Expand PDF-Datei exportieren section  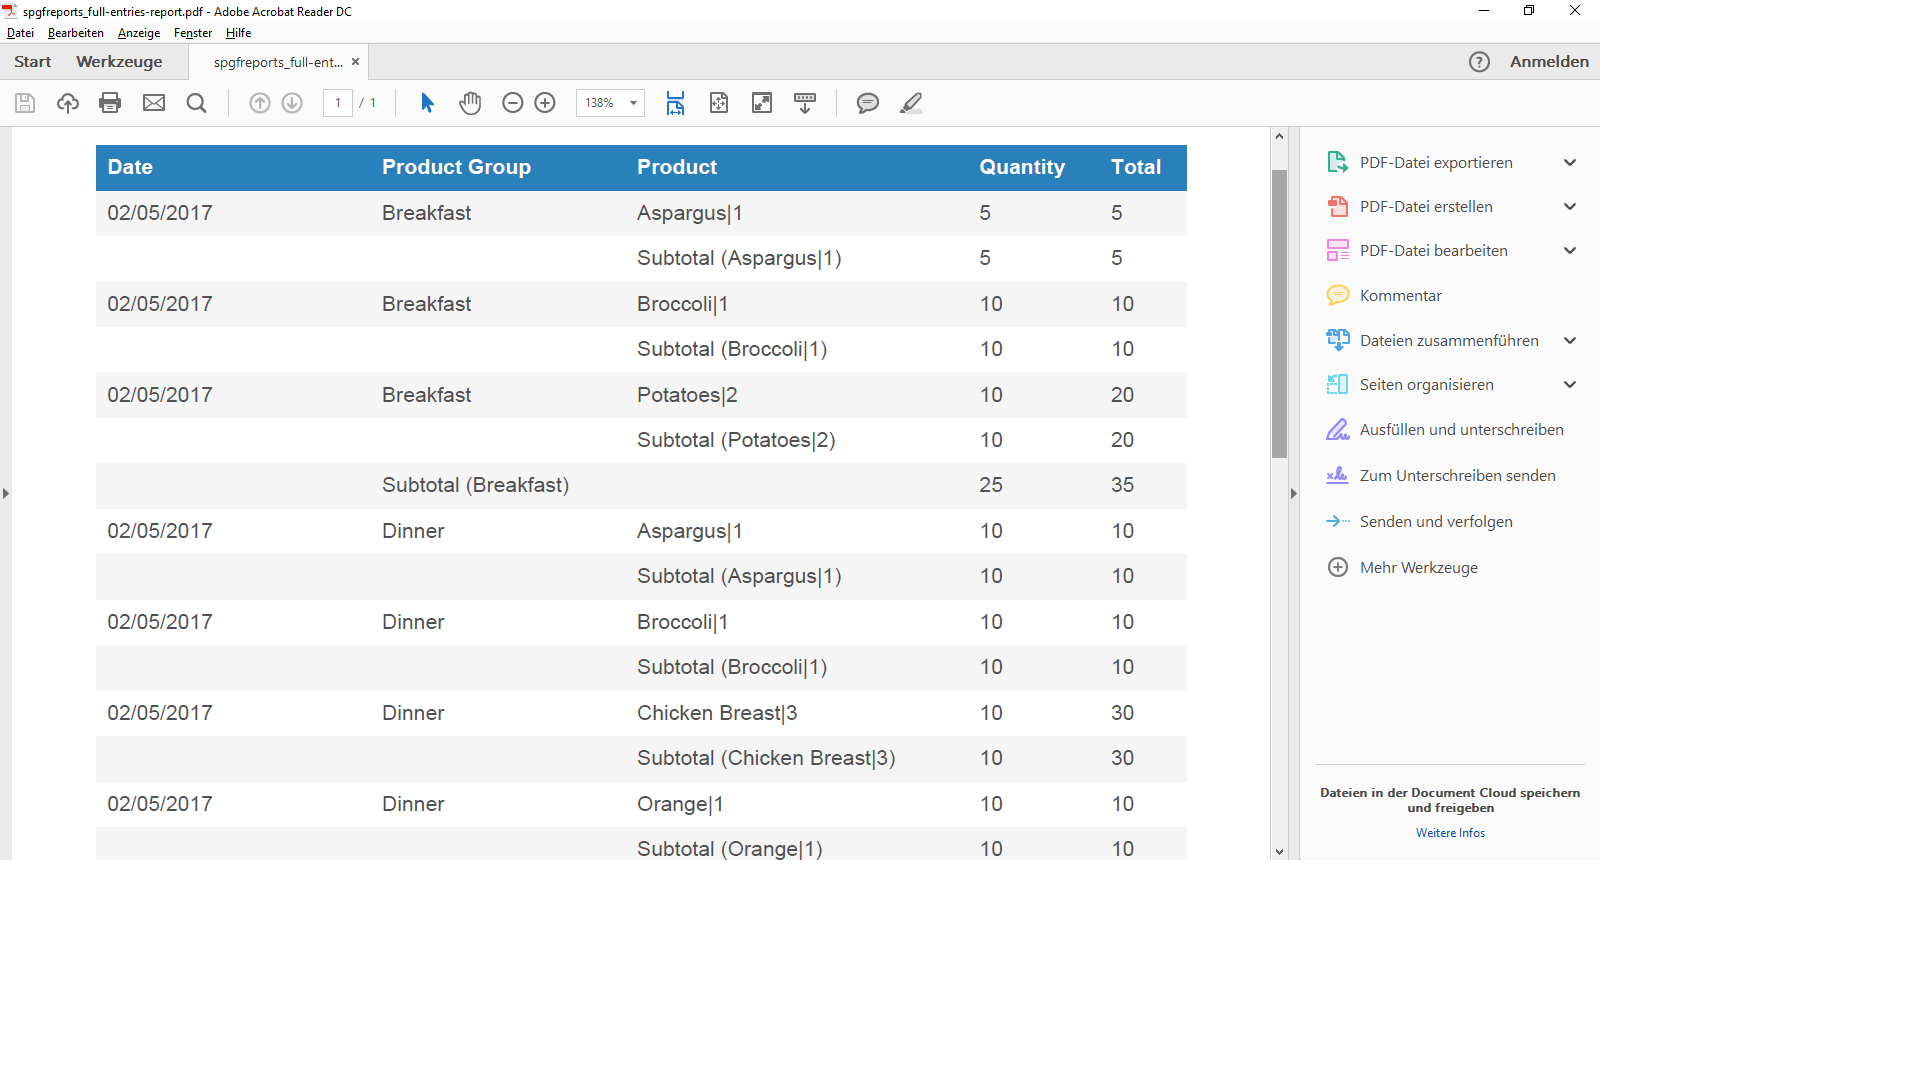tap(1570, 163)
